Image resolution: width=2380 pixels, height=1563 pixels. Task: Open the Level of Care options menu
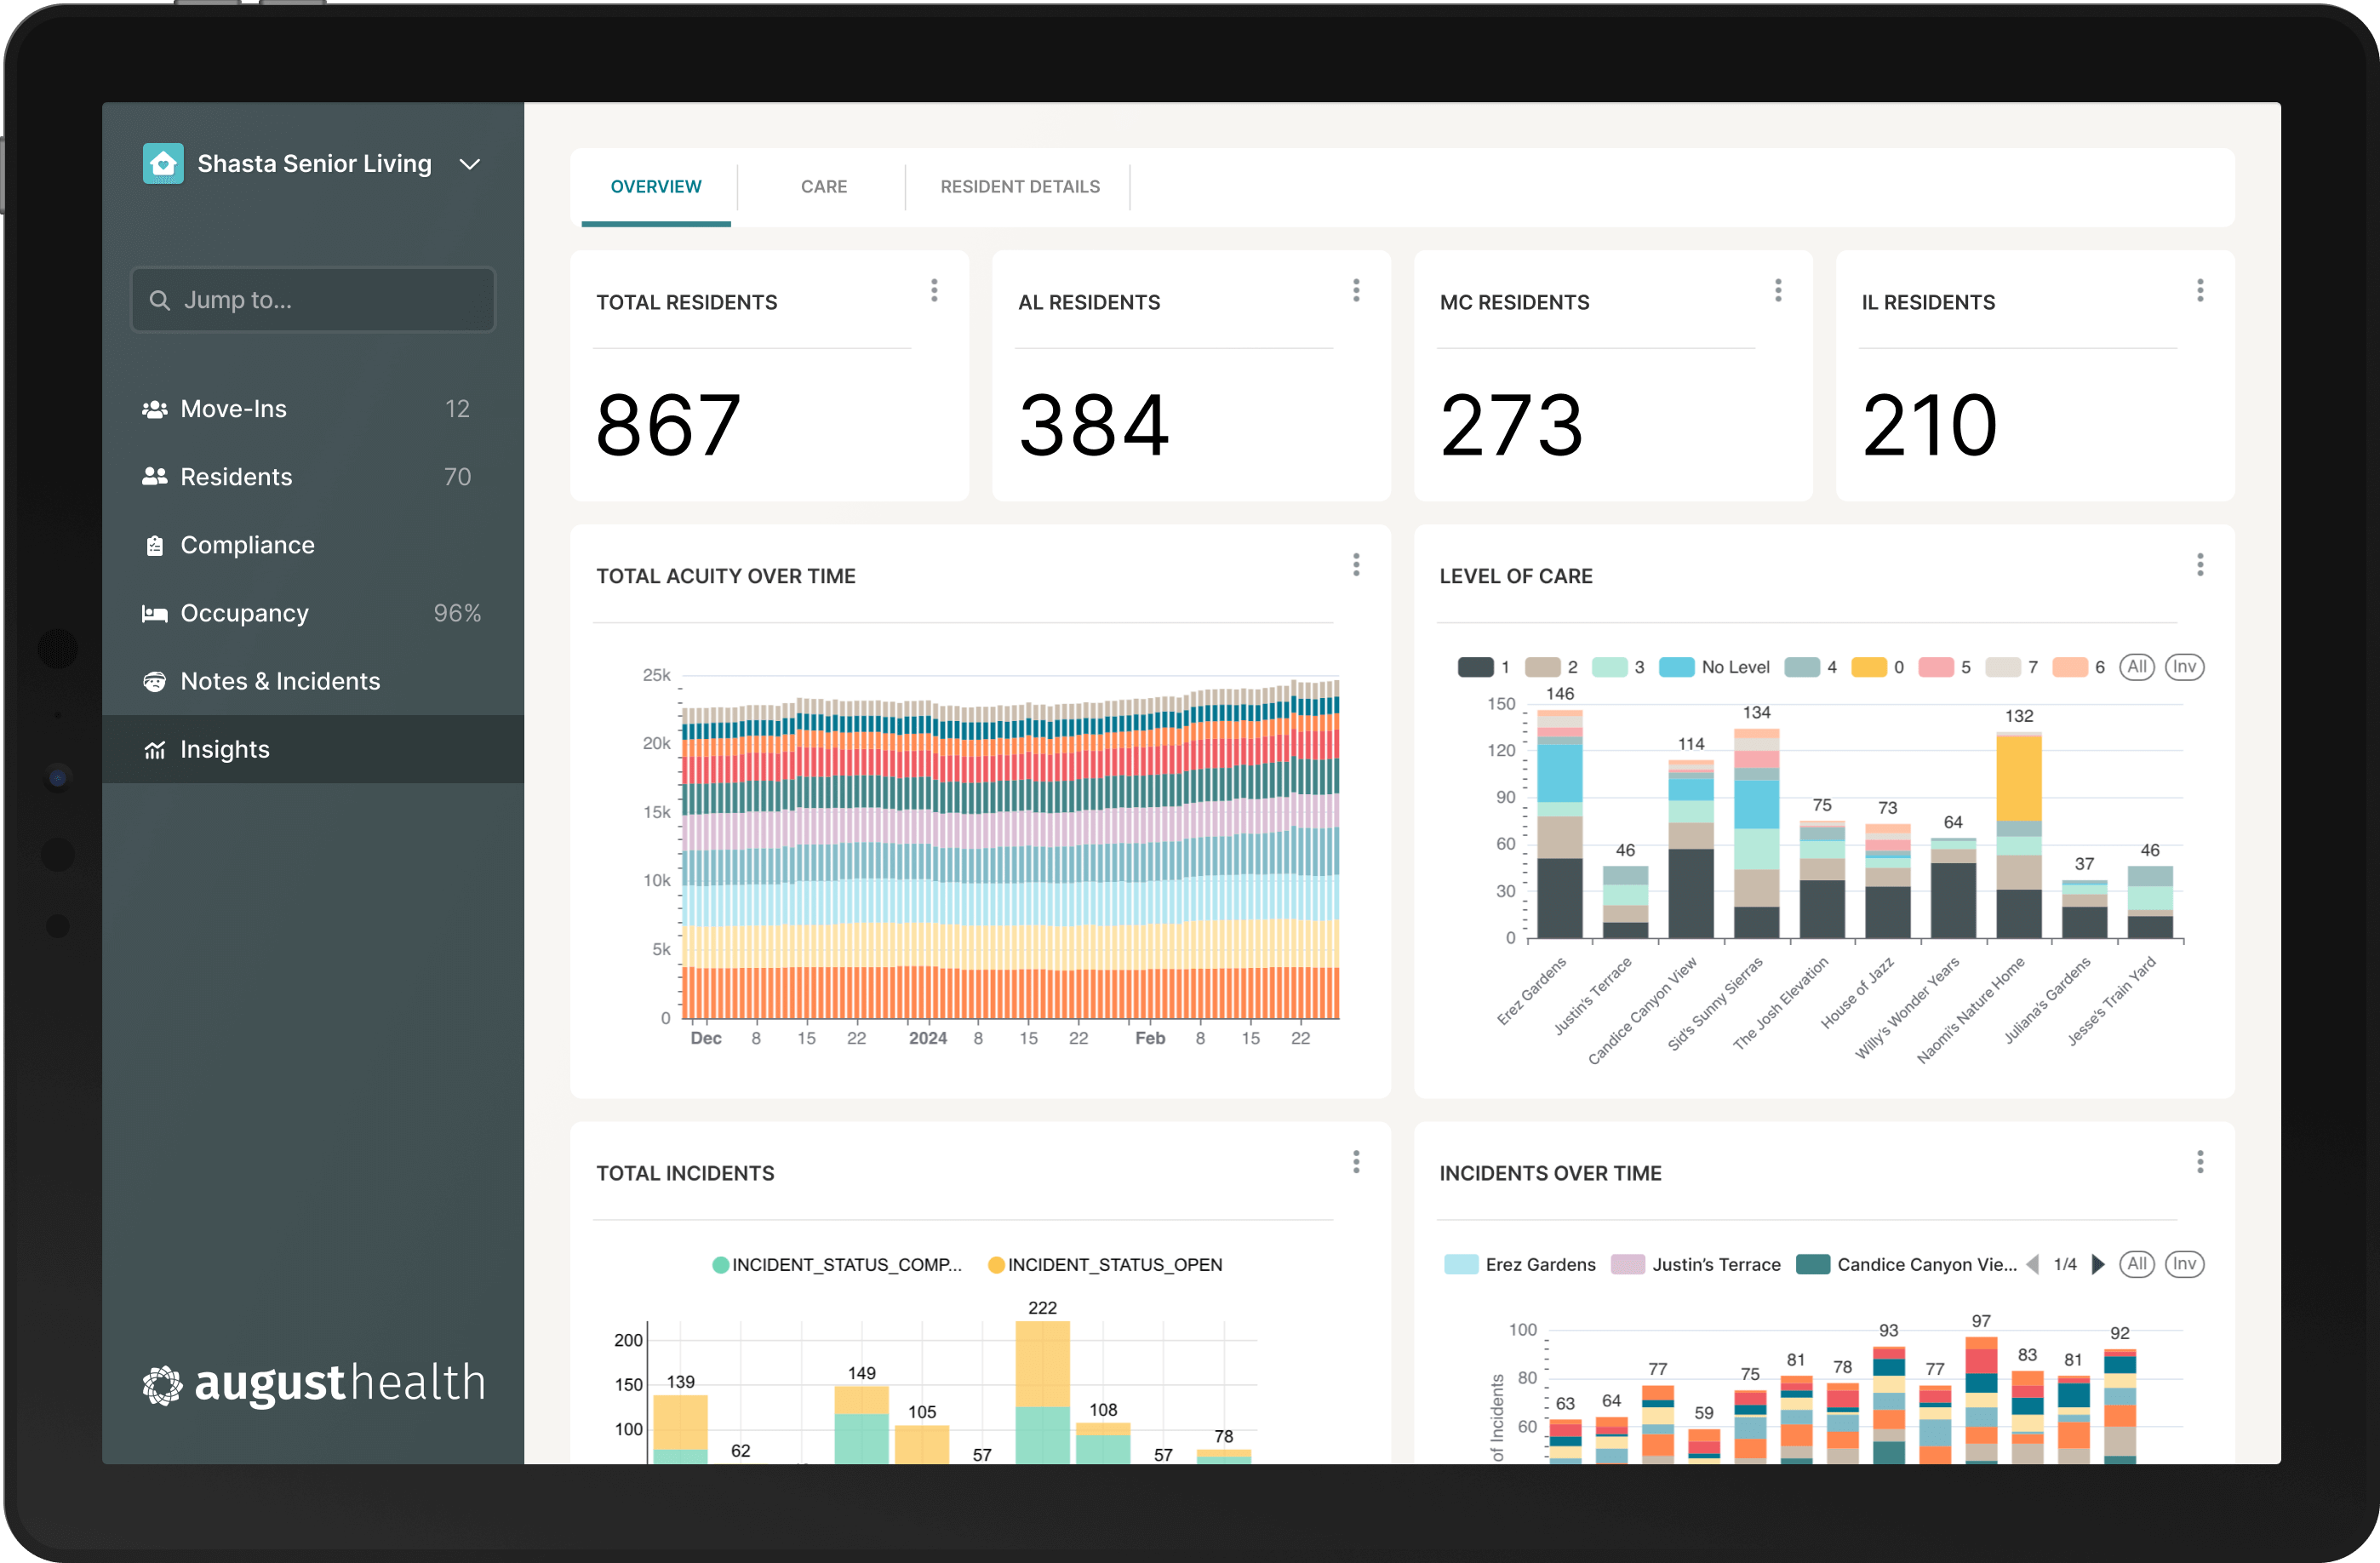click(x=2200, y=565)
